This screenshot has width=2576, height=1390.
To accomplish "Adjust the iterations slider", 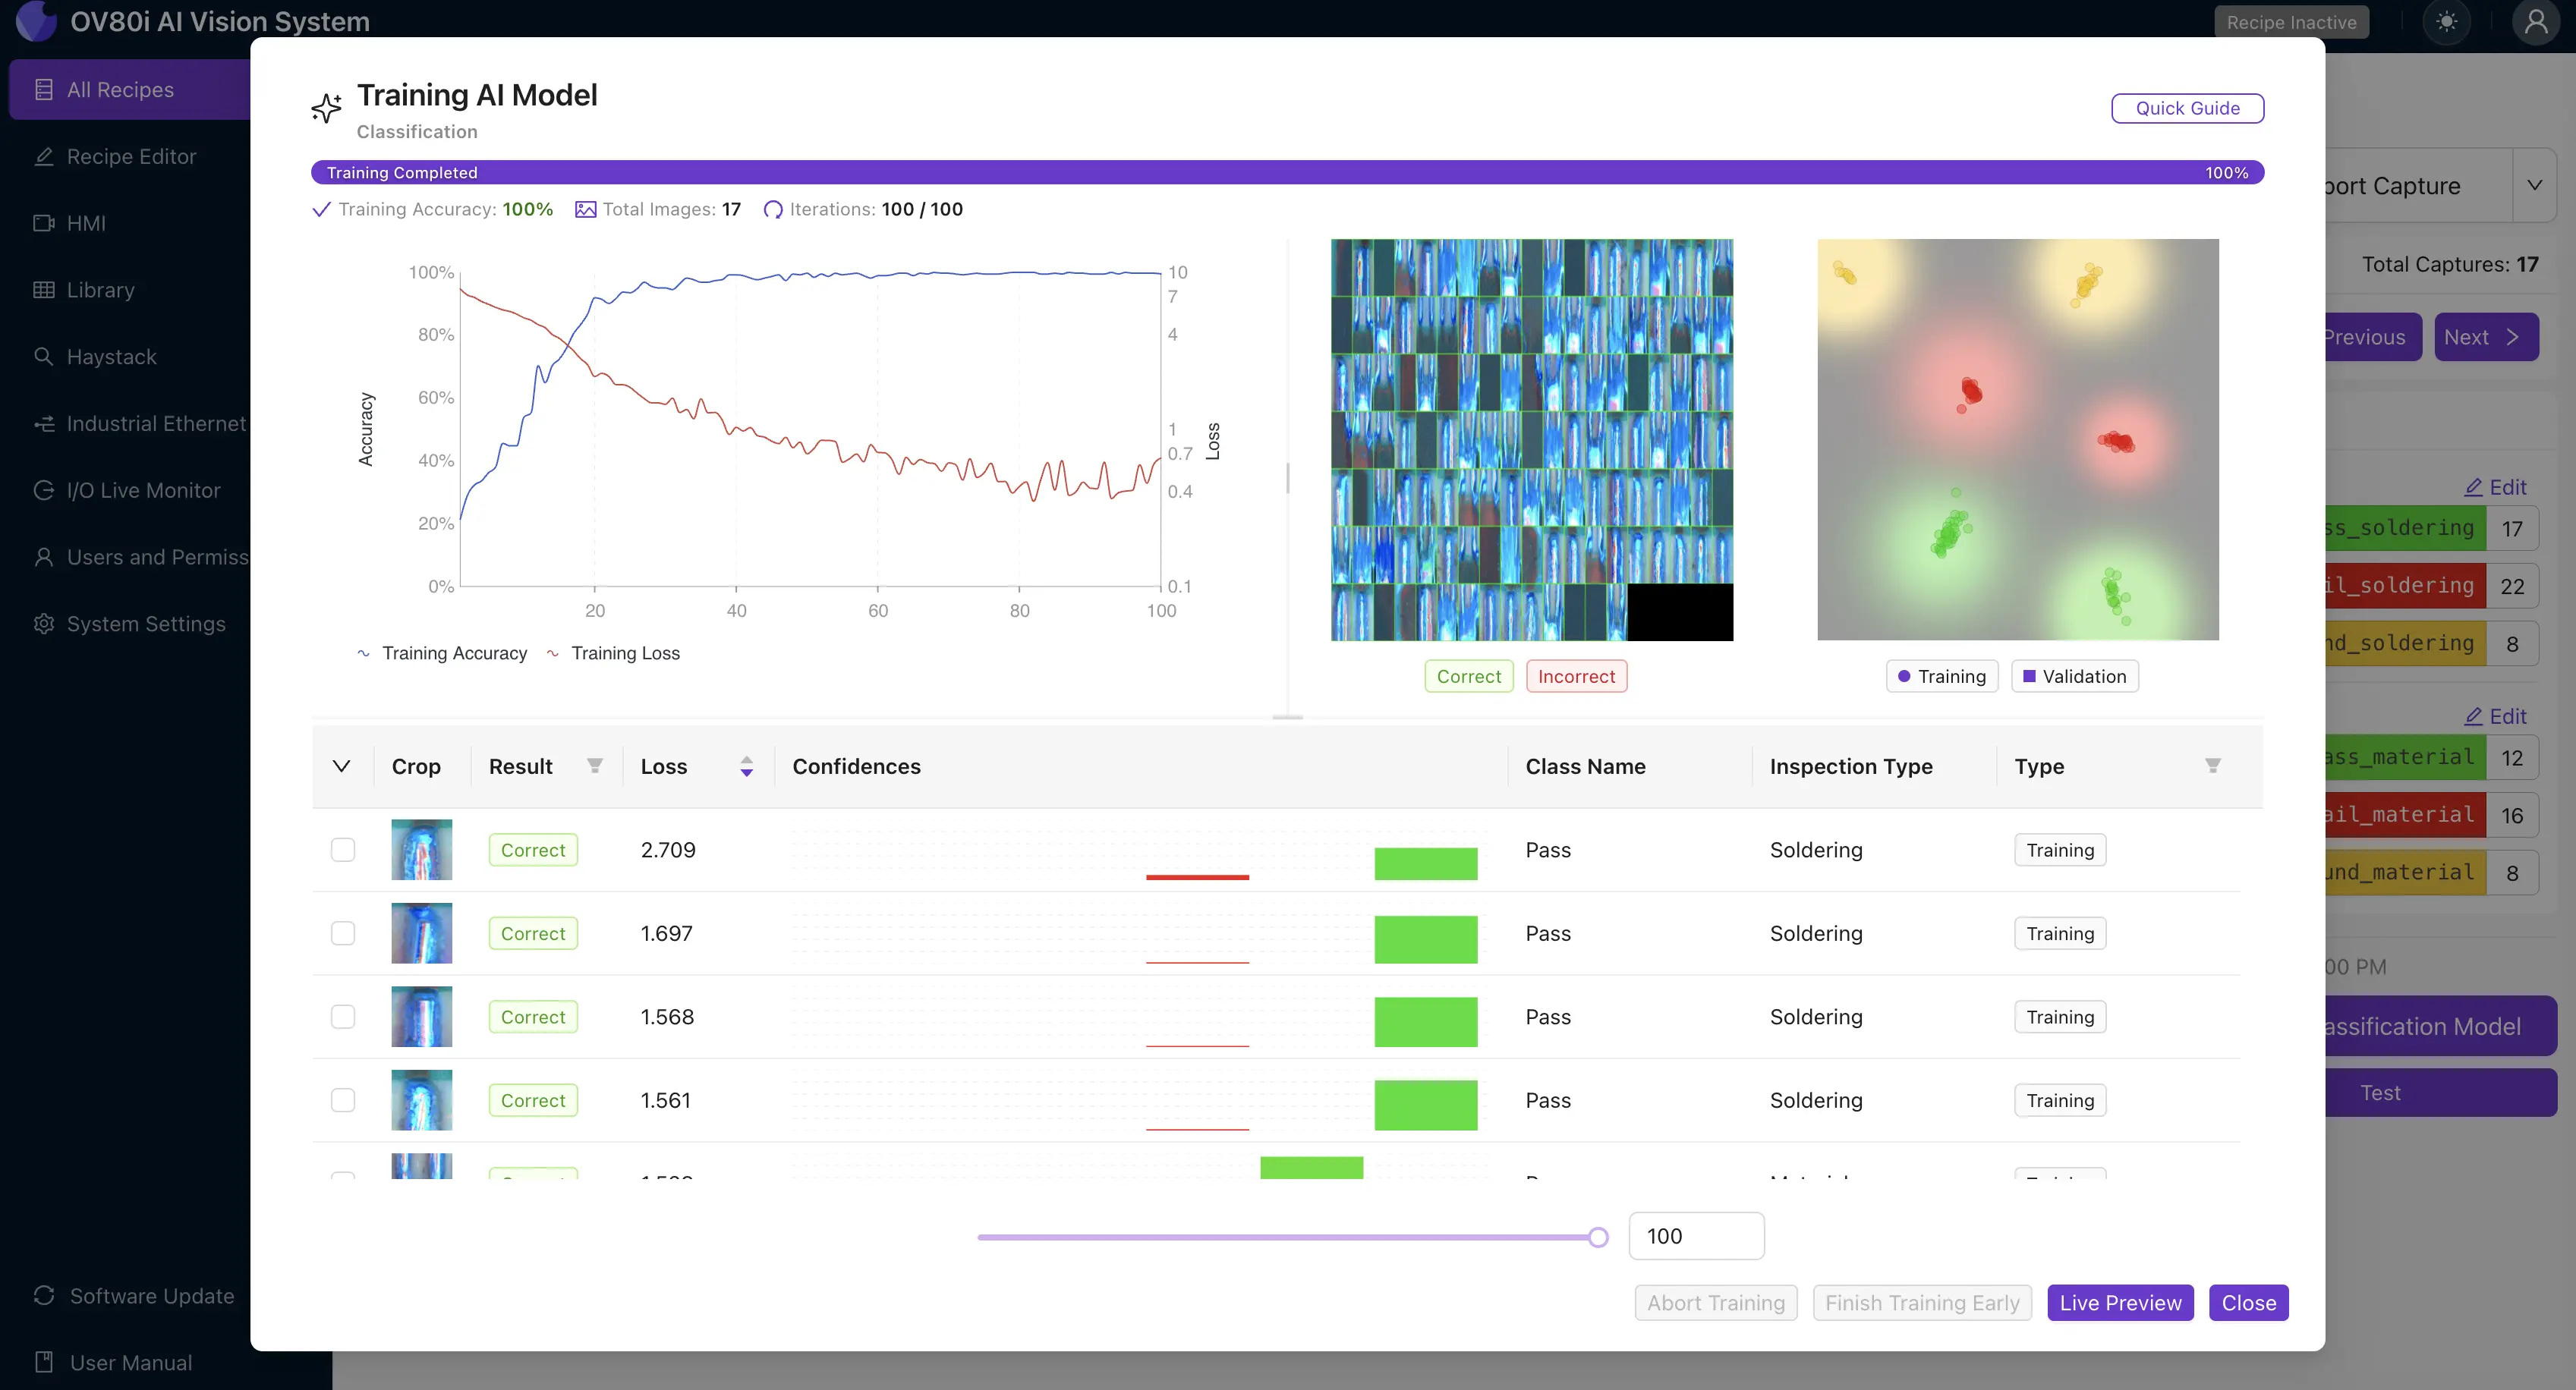I will click(x=1597, y=1236).
